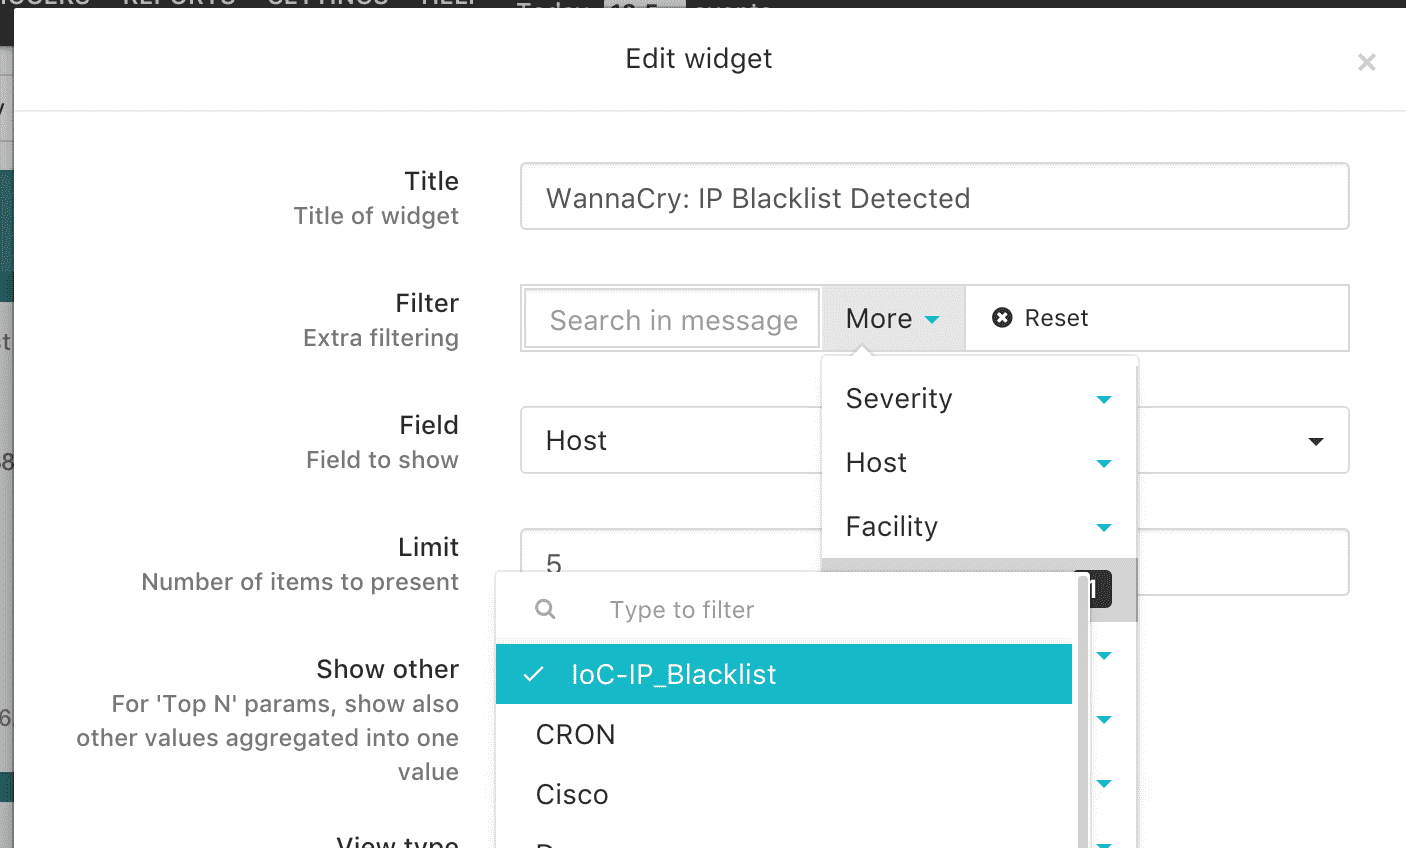Expand the Host filter arrow in More menu

click(x=1104, y=464)
